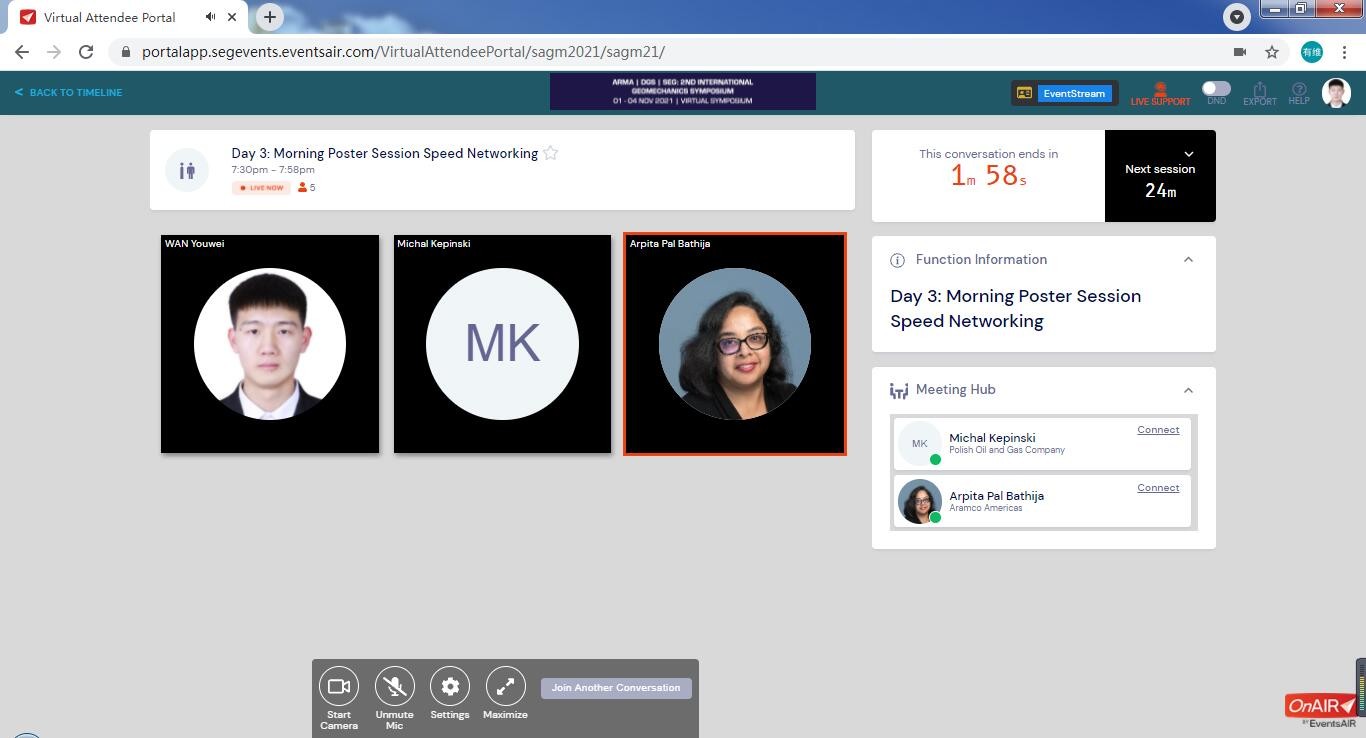Favorite the session with the star icon
Viewport: 1366px width, 738px height.
click(x=550, y=153)
